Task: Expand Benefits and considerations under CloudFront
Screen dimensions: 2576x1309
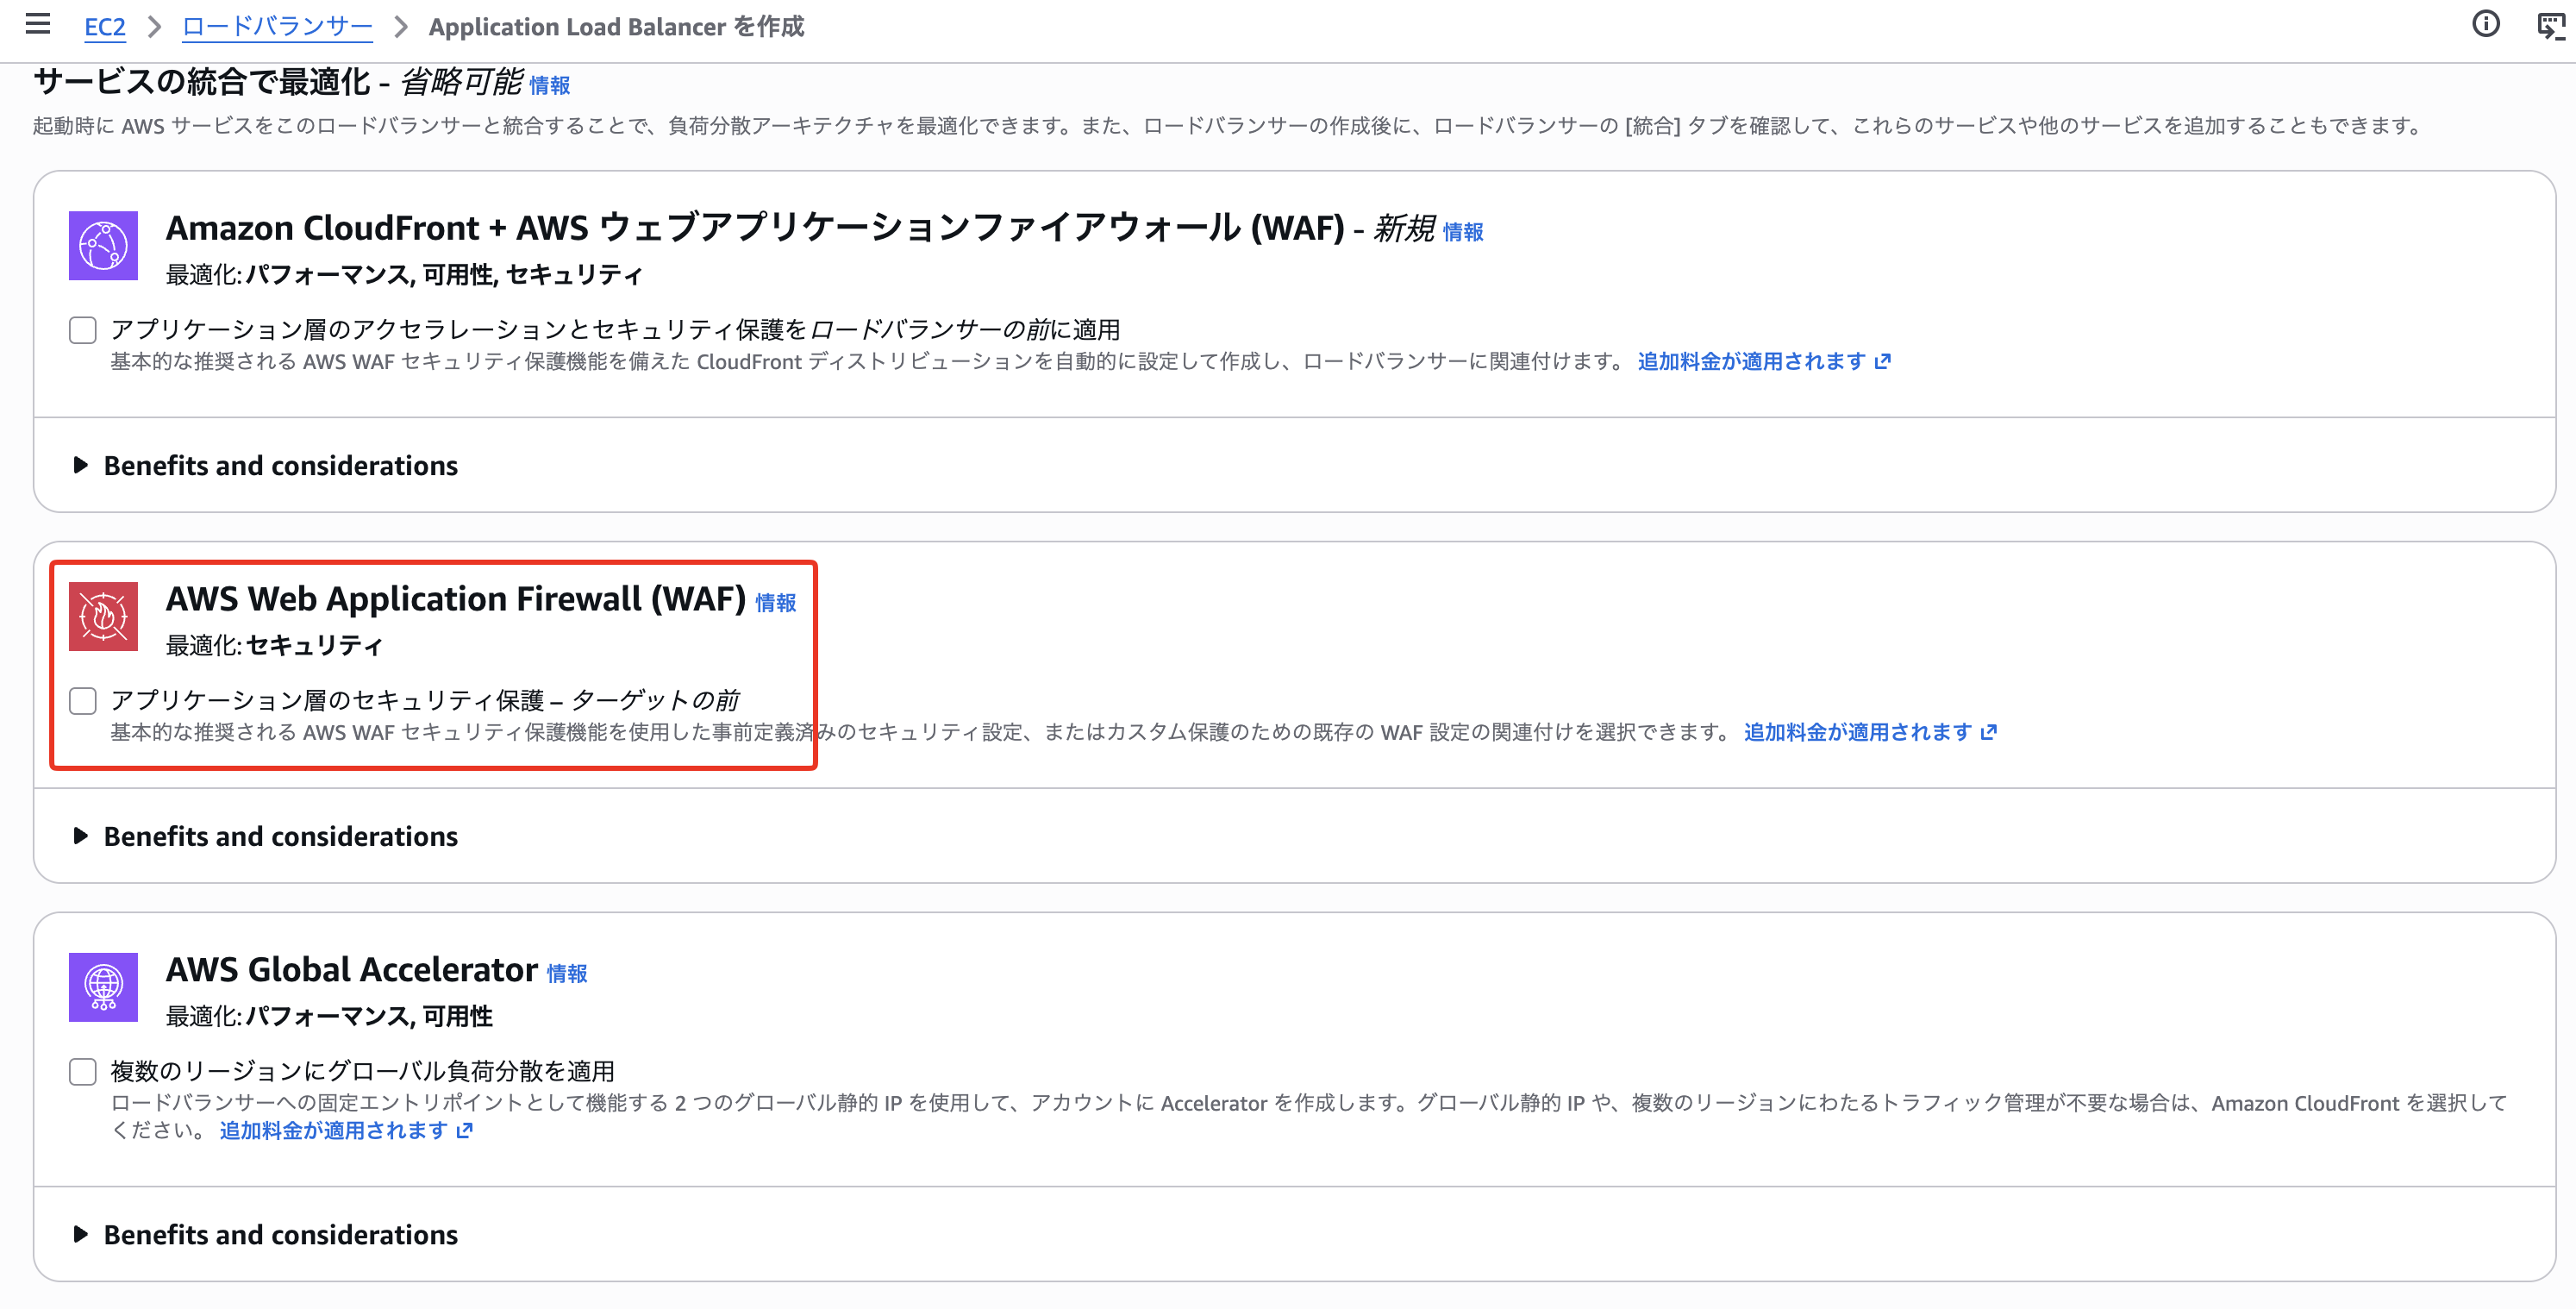Action: coord(266,465)
